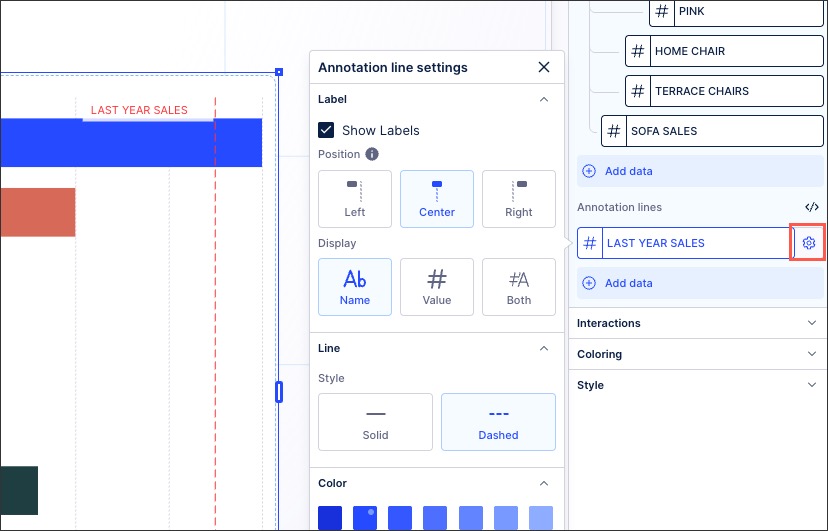The height and width of the screenshot is (531, 828).
Task: Set label position to Left
Action: click(355, 199)
